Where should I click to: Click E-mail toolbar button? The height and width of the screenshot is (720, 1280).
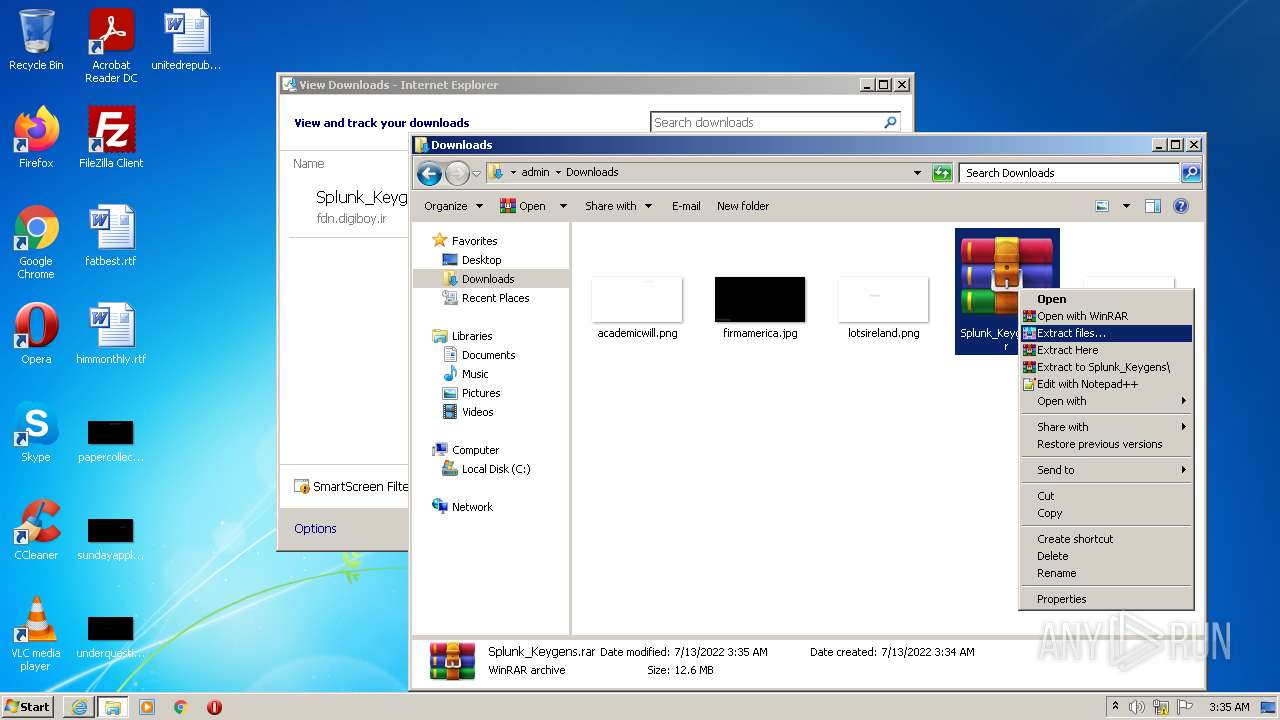686,206
